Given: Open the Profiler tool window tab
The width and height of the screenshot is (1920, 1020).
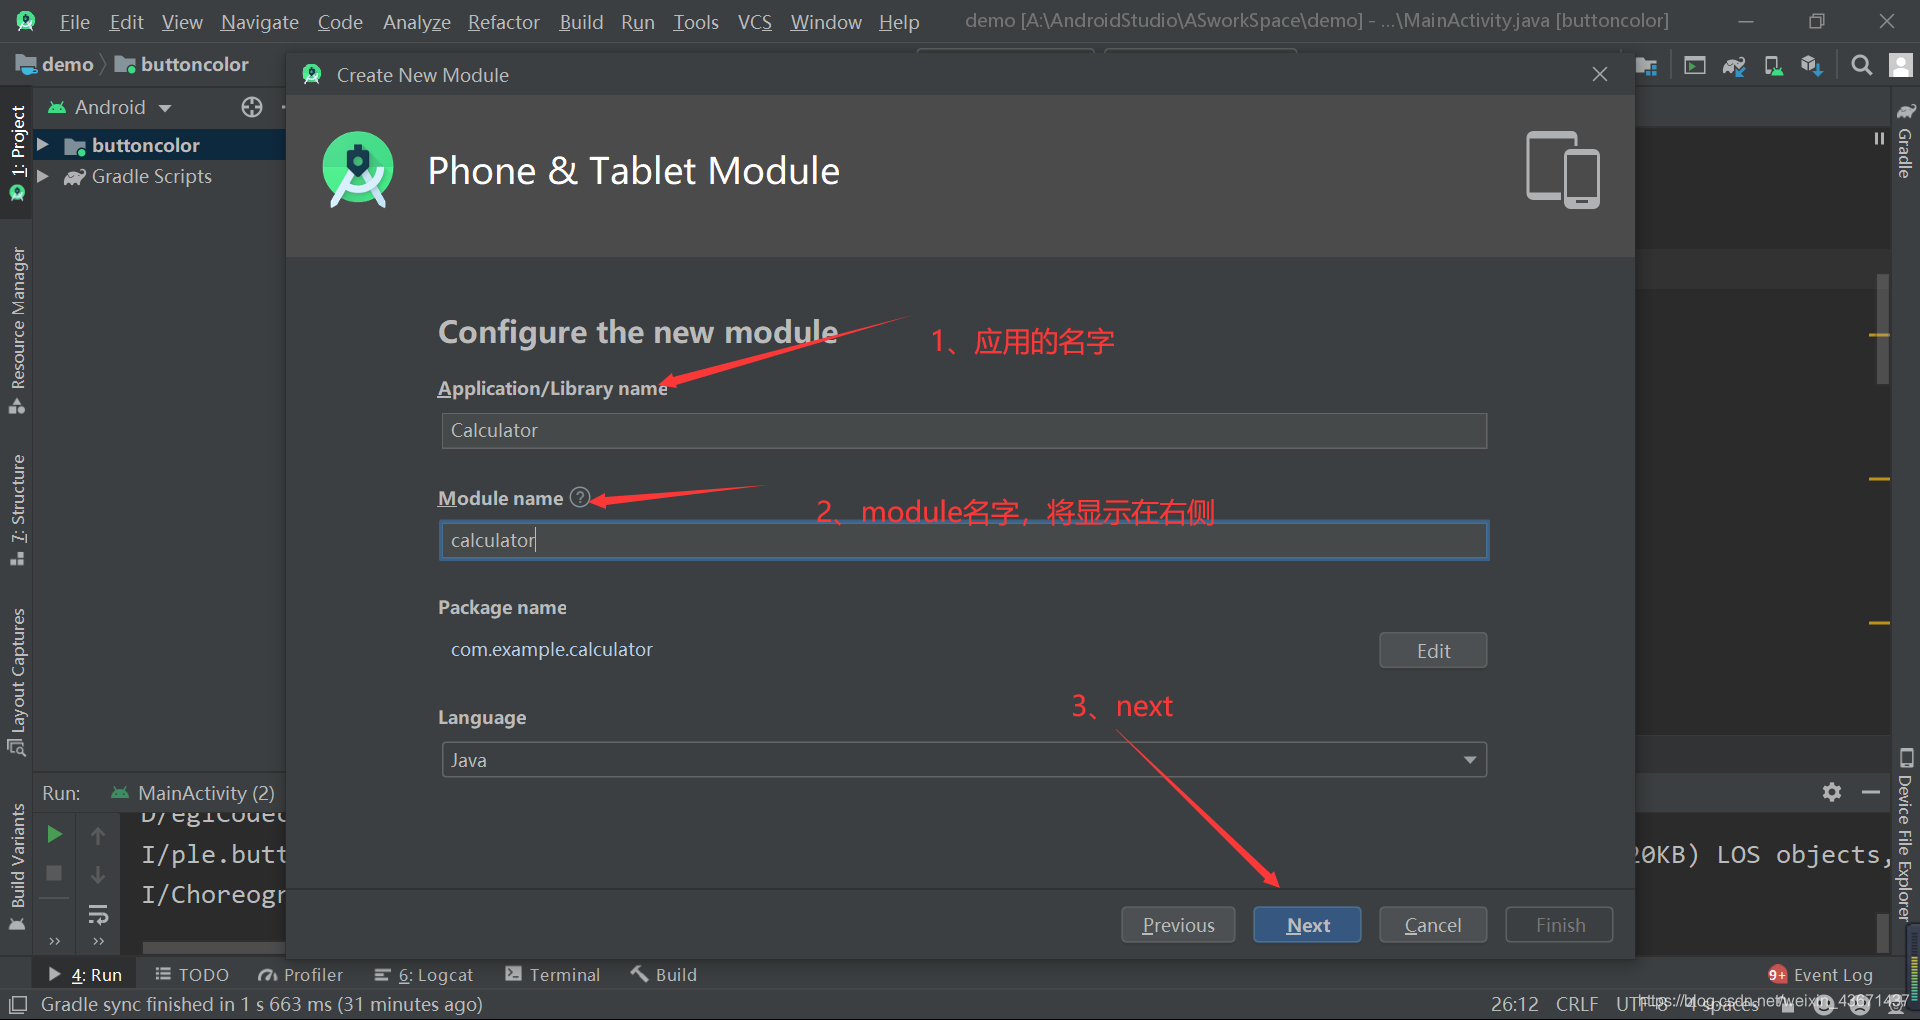Looking at the screenshot, I should coord(301,975).
